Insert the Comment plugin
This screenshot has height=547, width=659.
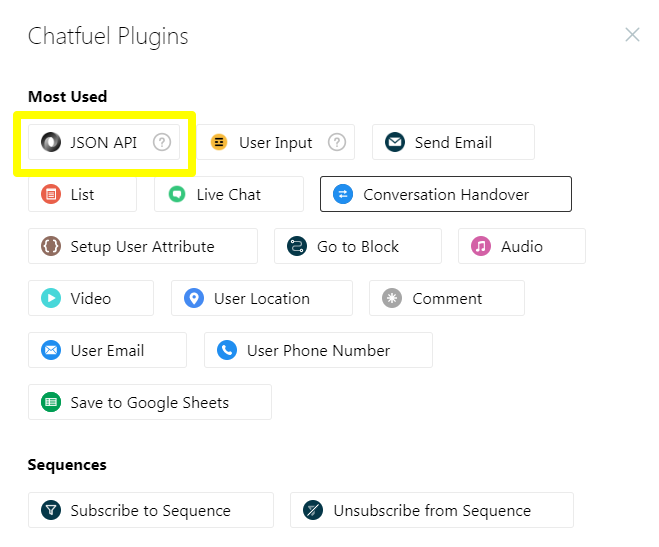[x=446, y=299]
